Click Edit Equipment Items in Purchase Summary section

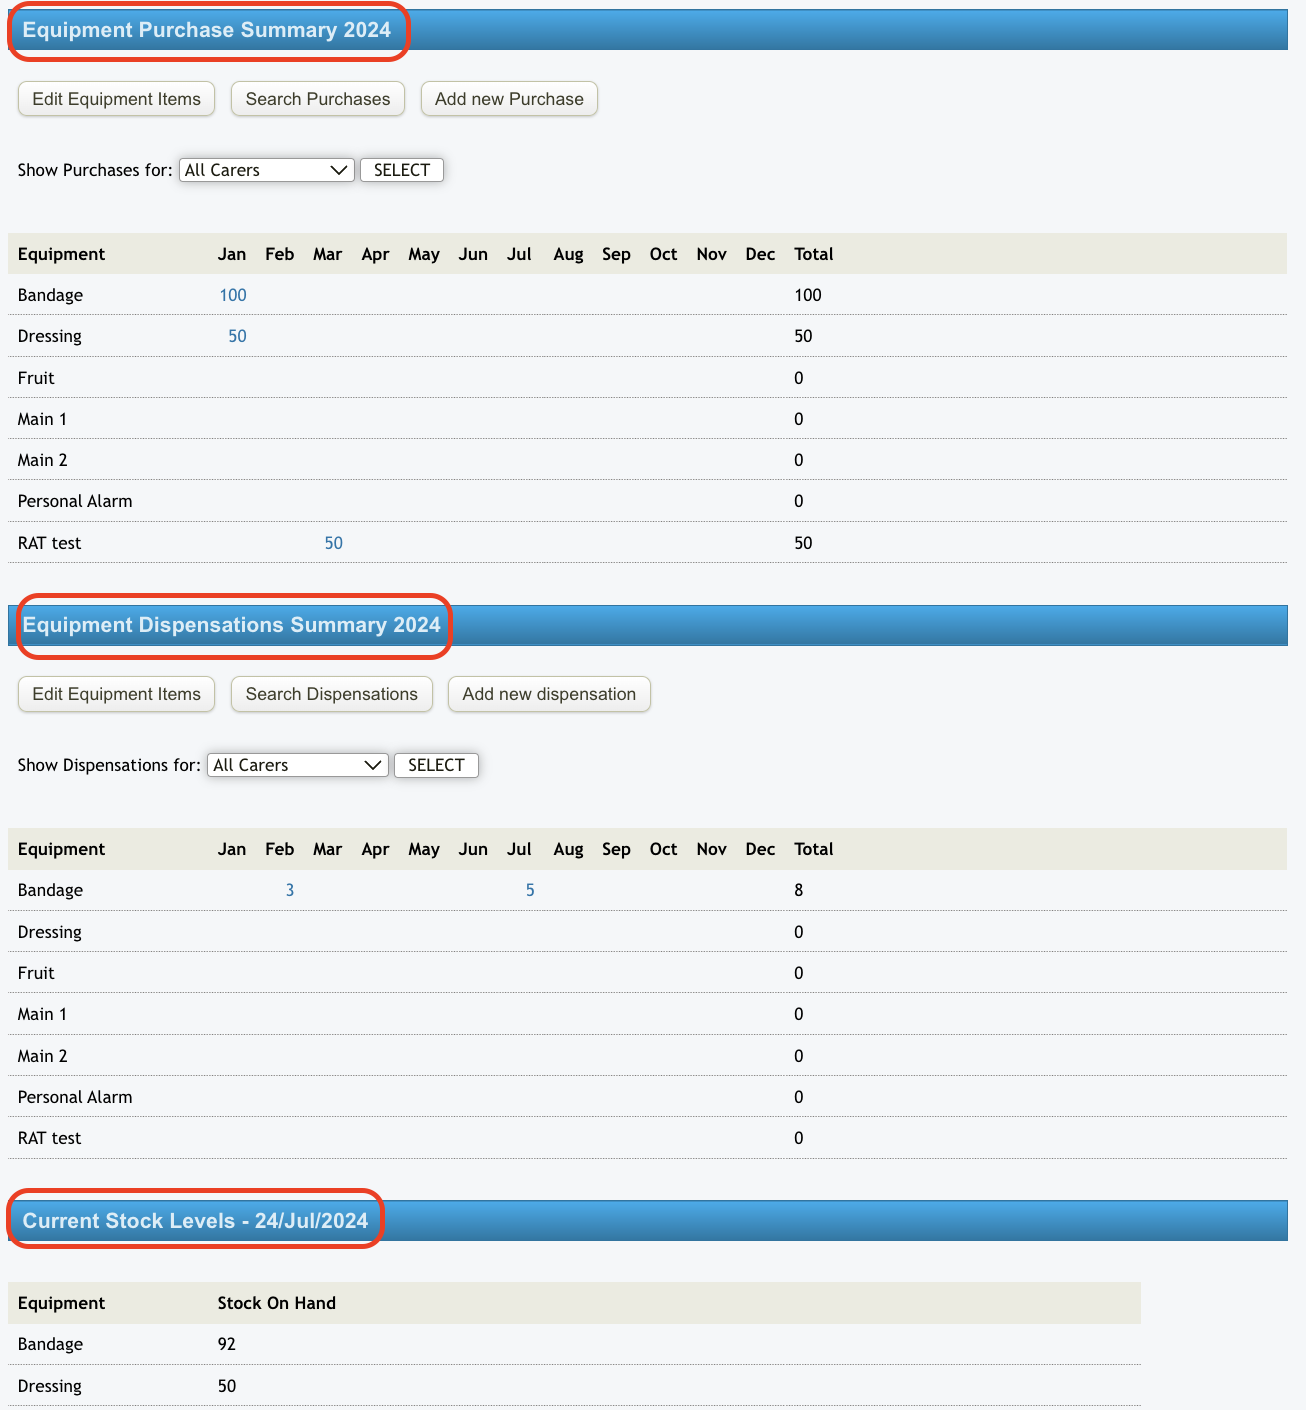pyautogui.click(x=116, y=99)
